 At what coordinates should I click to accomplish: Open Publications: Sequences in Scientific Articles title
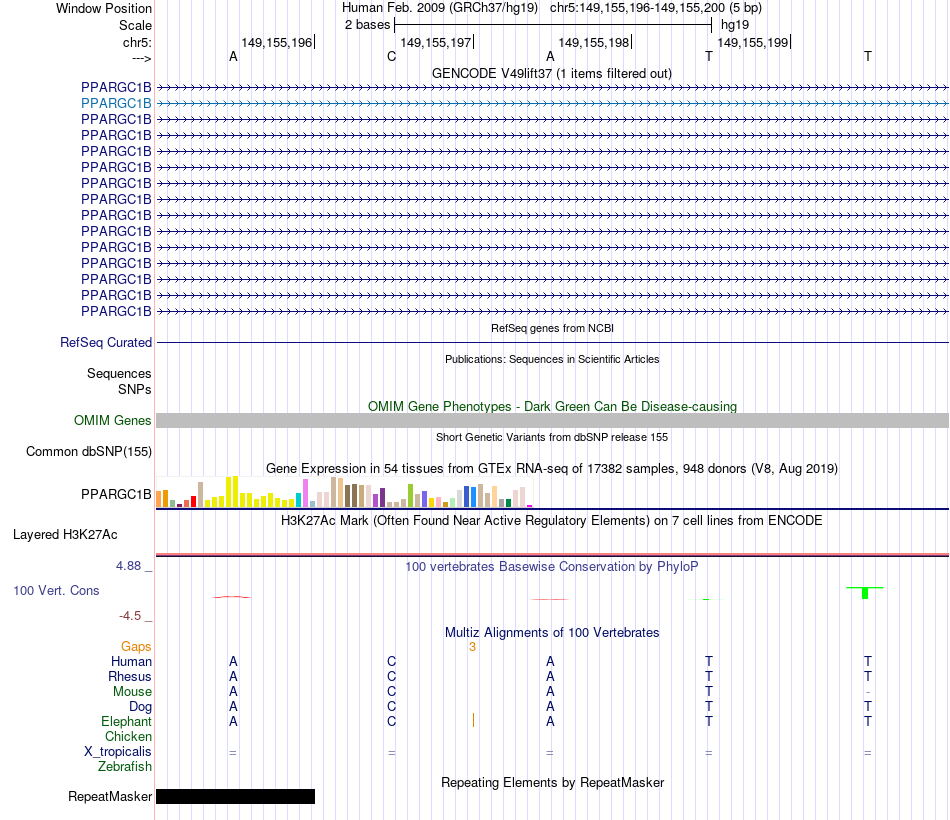552,359
